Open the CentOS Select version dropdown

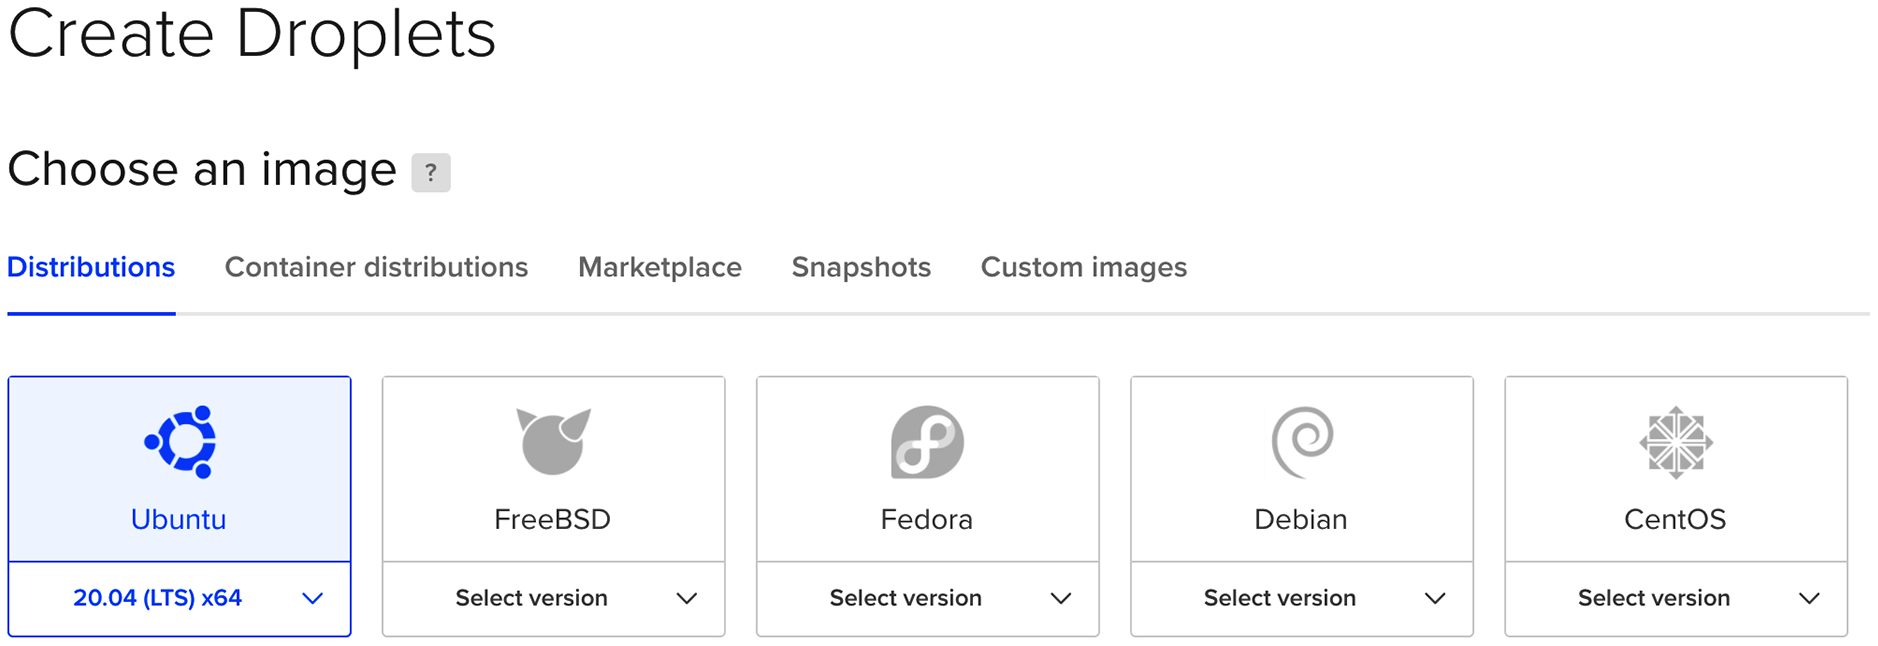click(x=1675, y=598)
